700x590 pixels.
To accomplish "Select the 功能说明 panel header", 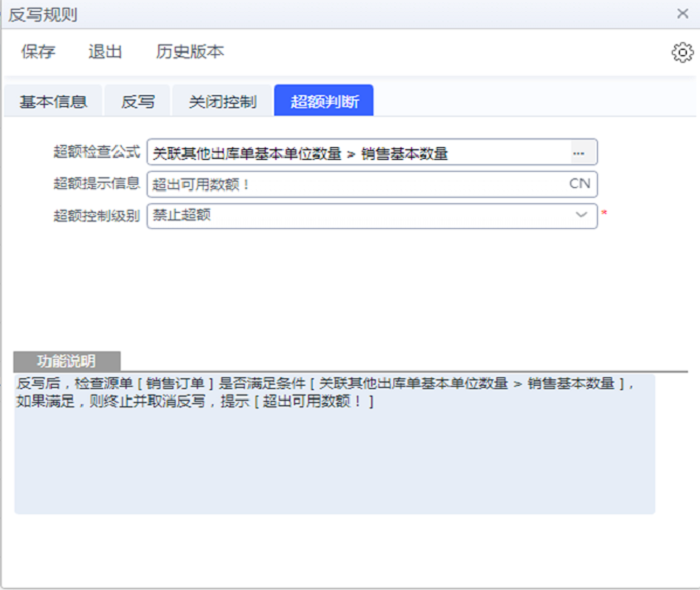I will pos(67,361).
